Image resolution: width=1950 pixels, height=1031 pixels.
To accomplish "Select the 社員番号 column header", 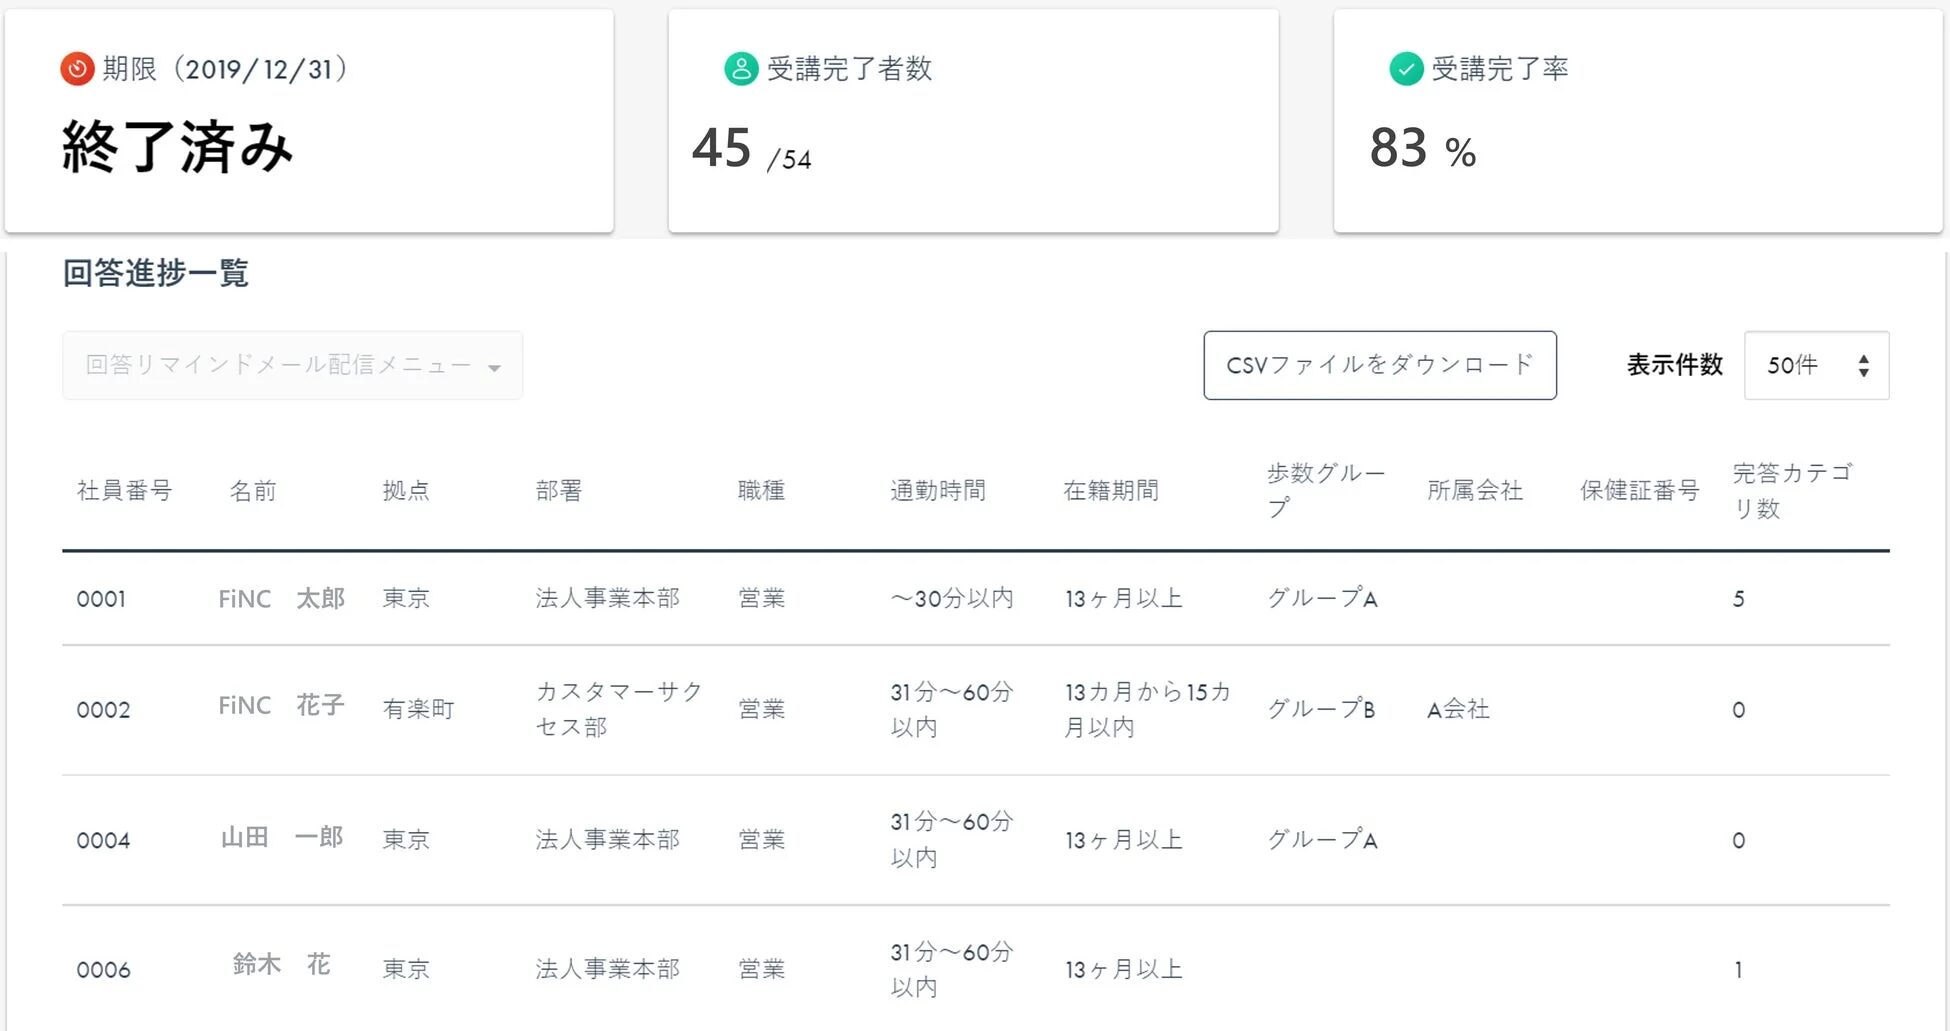I will click(124, 490).
